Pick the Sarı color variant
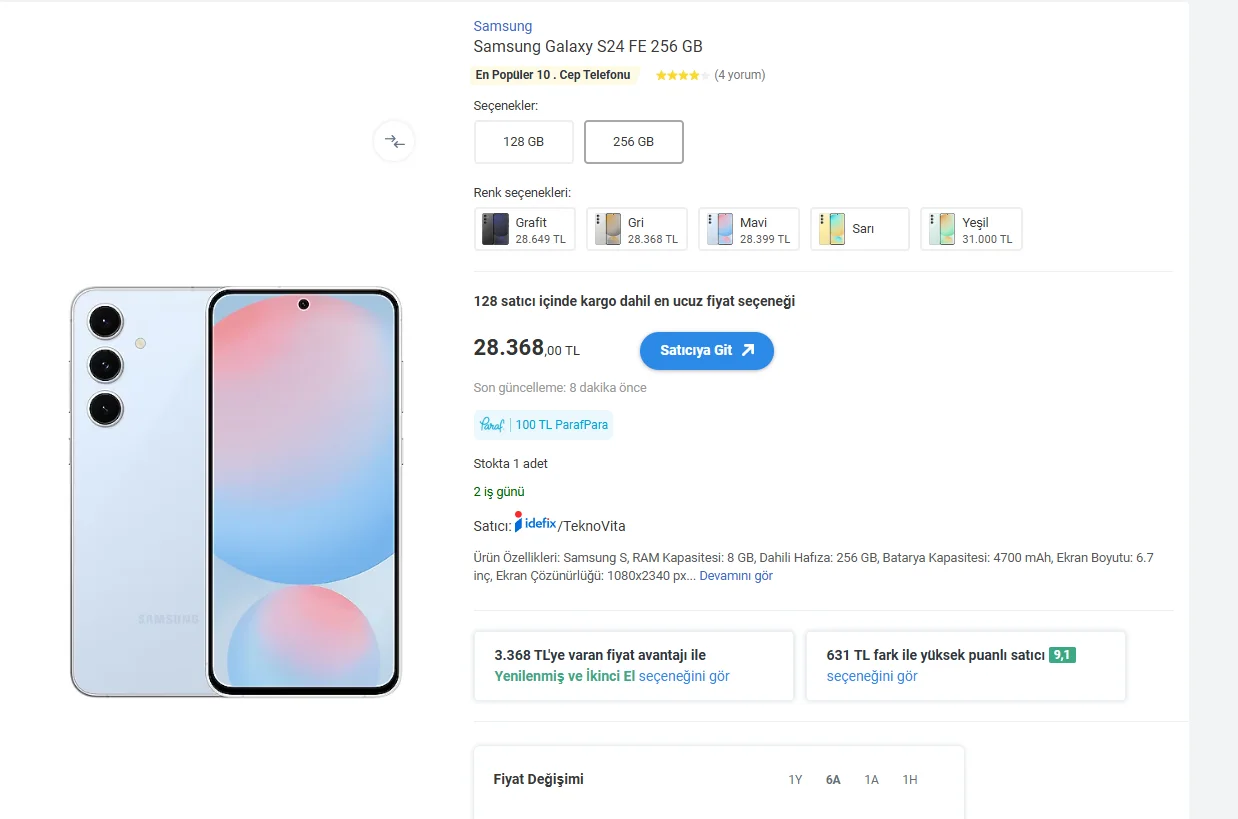The image size is (1238, 819). 859,229
